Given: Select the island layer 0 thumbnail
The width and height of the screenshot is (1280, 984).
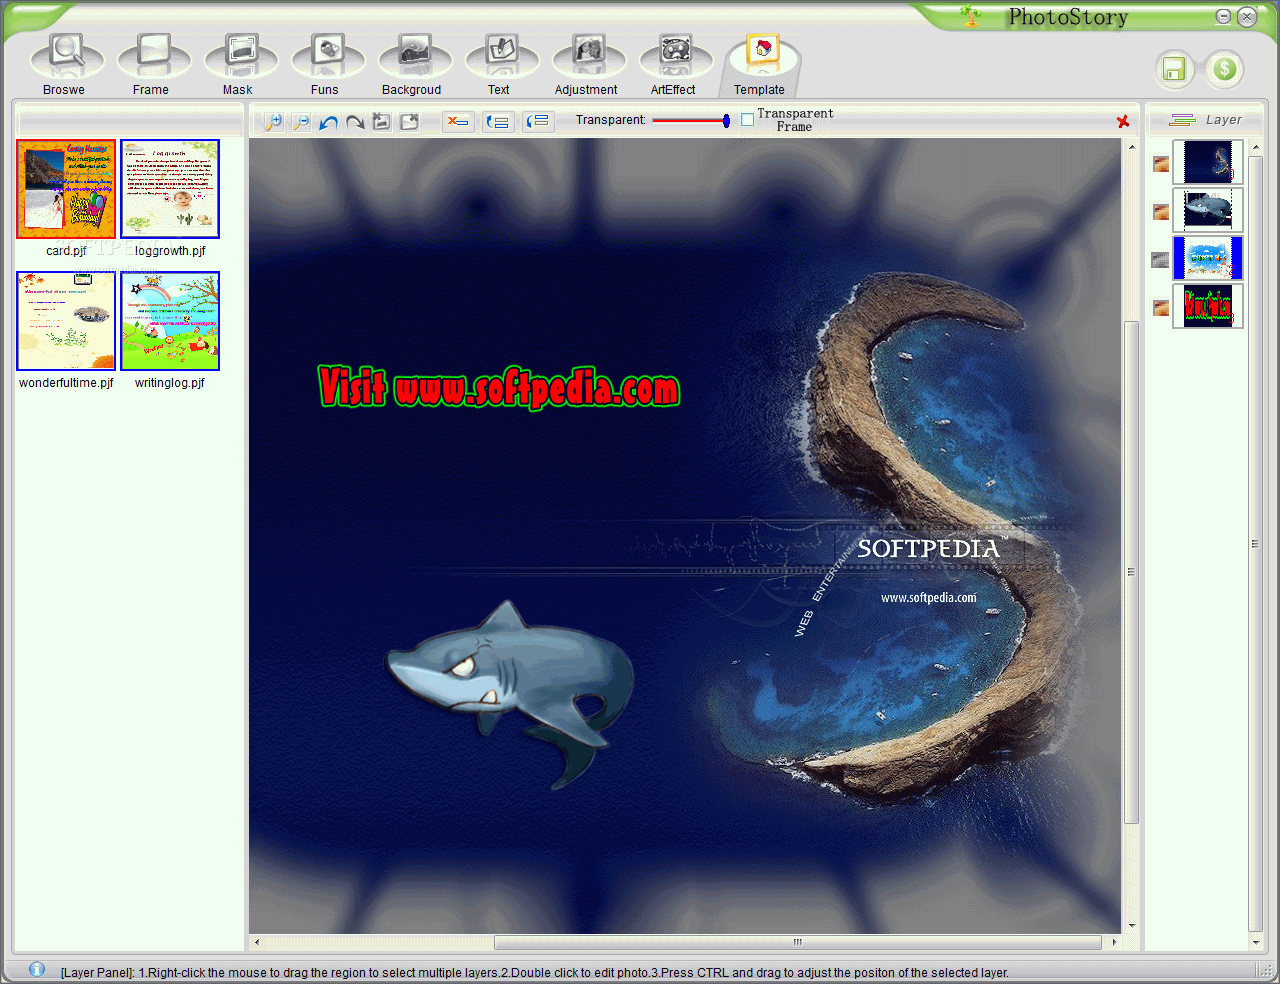Looking at the screenshot, I should (1208, 162).
